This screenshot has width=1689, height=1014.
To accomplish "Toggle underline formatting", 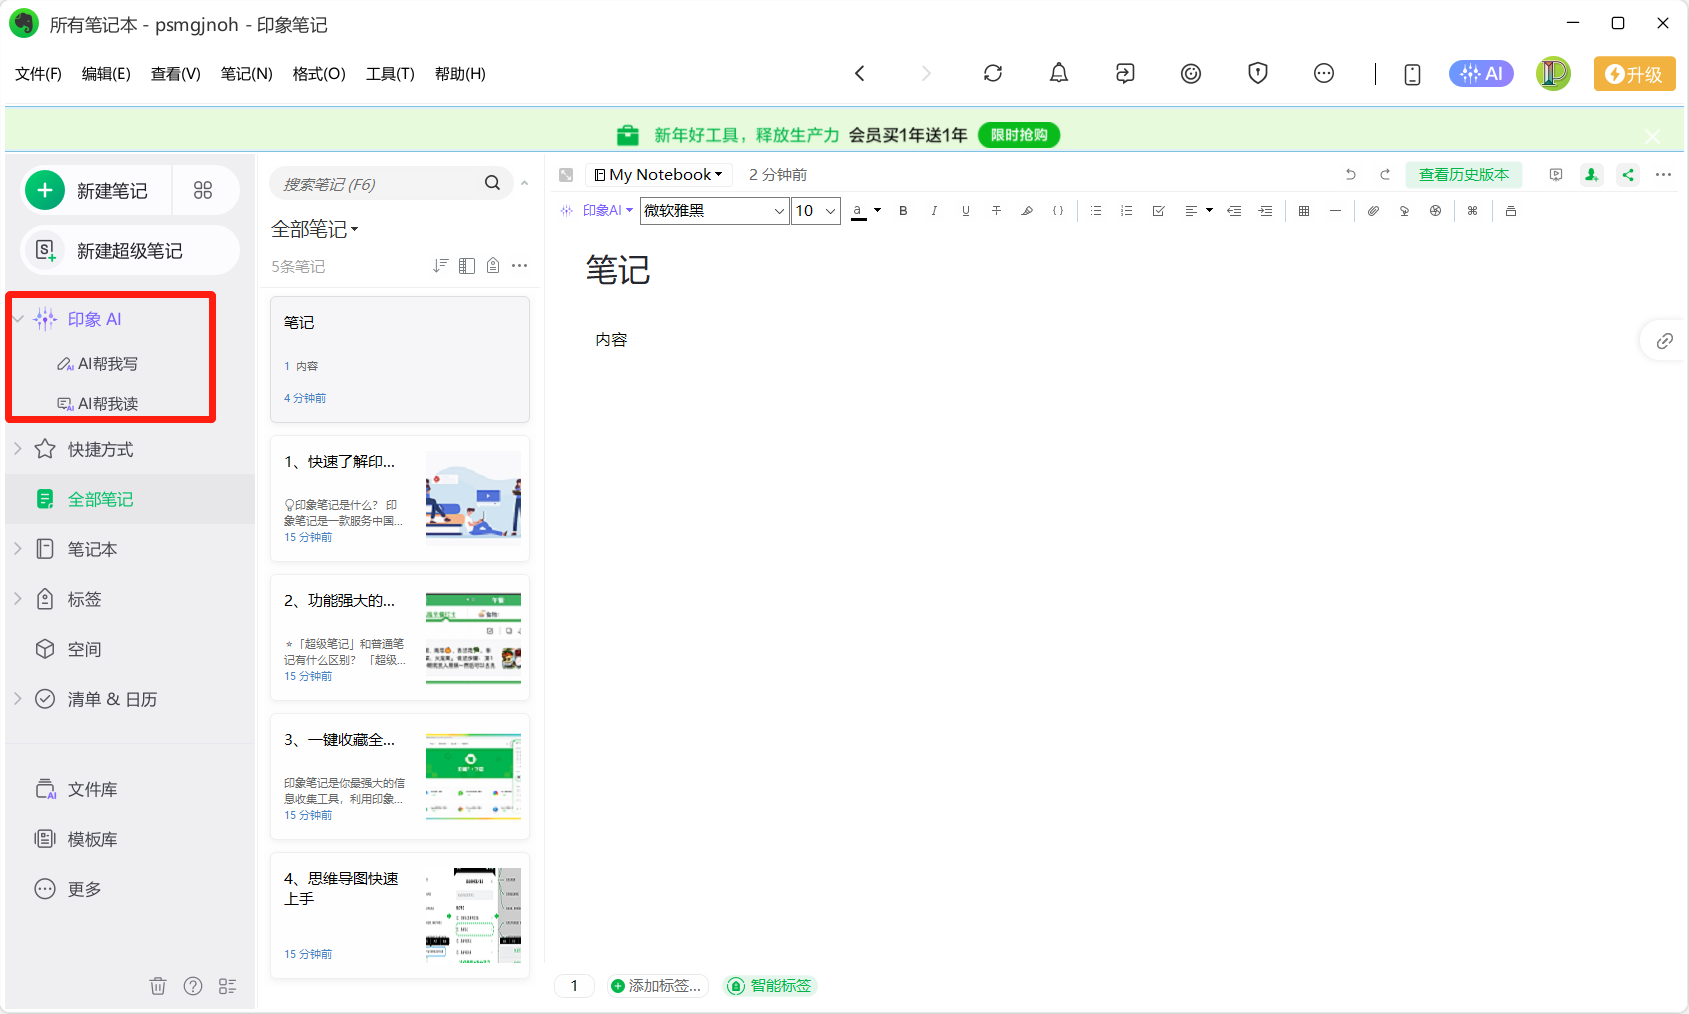I will point(965,211).
